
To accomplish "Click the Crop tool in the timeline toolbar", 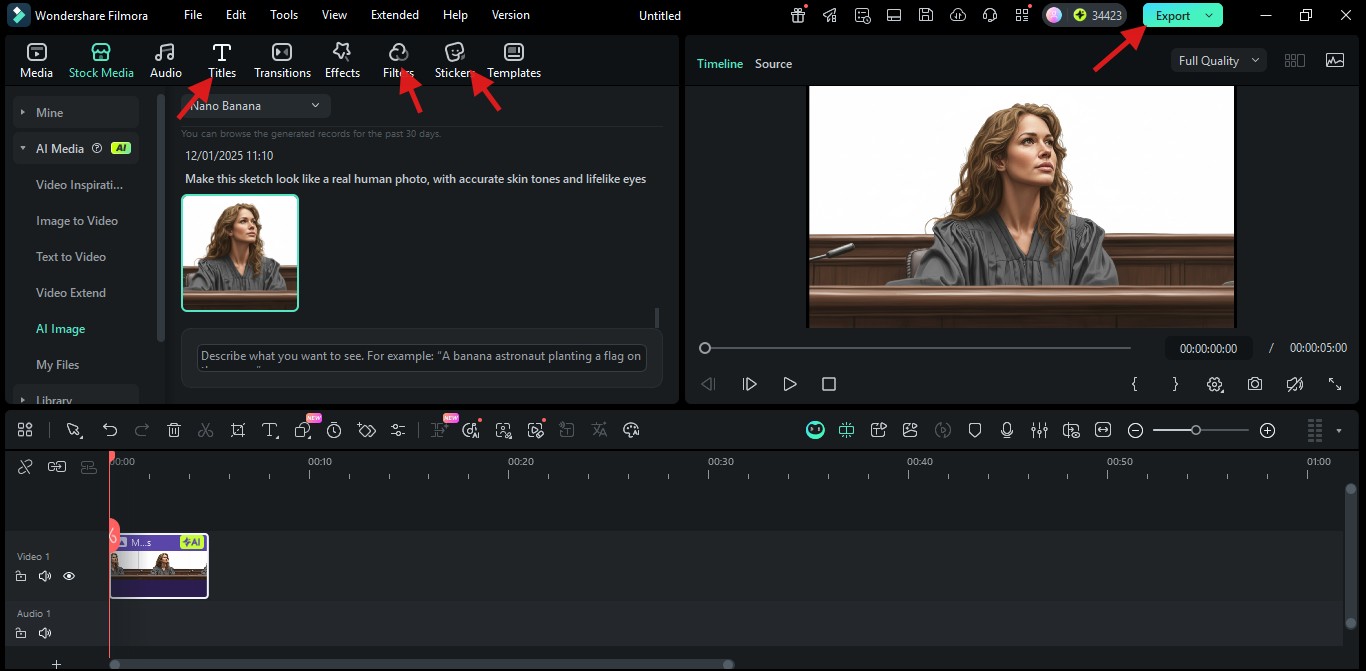I will [237, 430].
